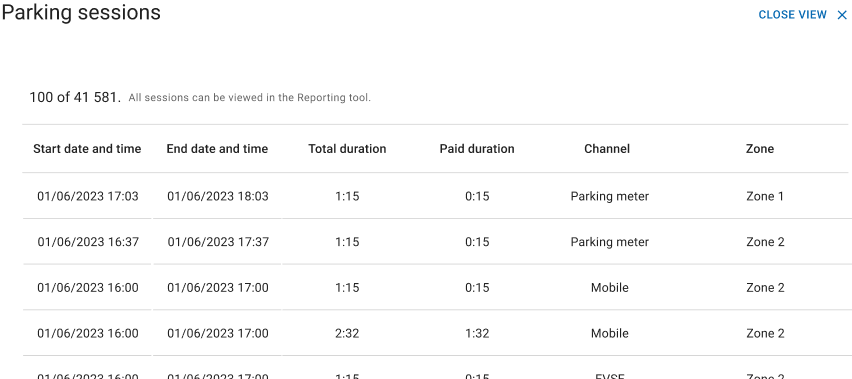This screenshot has width=852, height=379.
Task: Click Zone 2 in the row with 2:32 duration
Action: coord(765,333)
